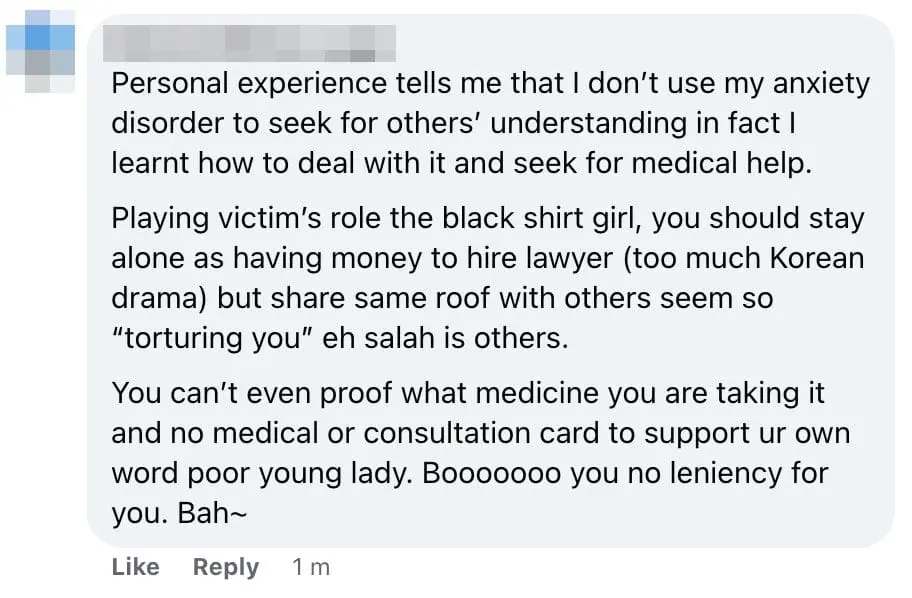912x598 pixels.
Task: Click the paragraph starting "Playing victim's role"
Action: click(x=488, y=279)
